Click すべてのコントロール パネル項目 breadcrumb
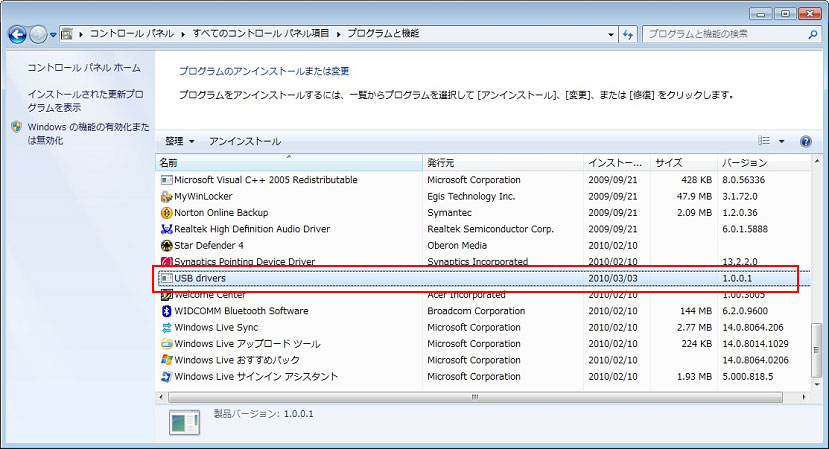Screen dimensions: 829x449 pyautogui.click(x=260, y=33)
